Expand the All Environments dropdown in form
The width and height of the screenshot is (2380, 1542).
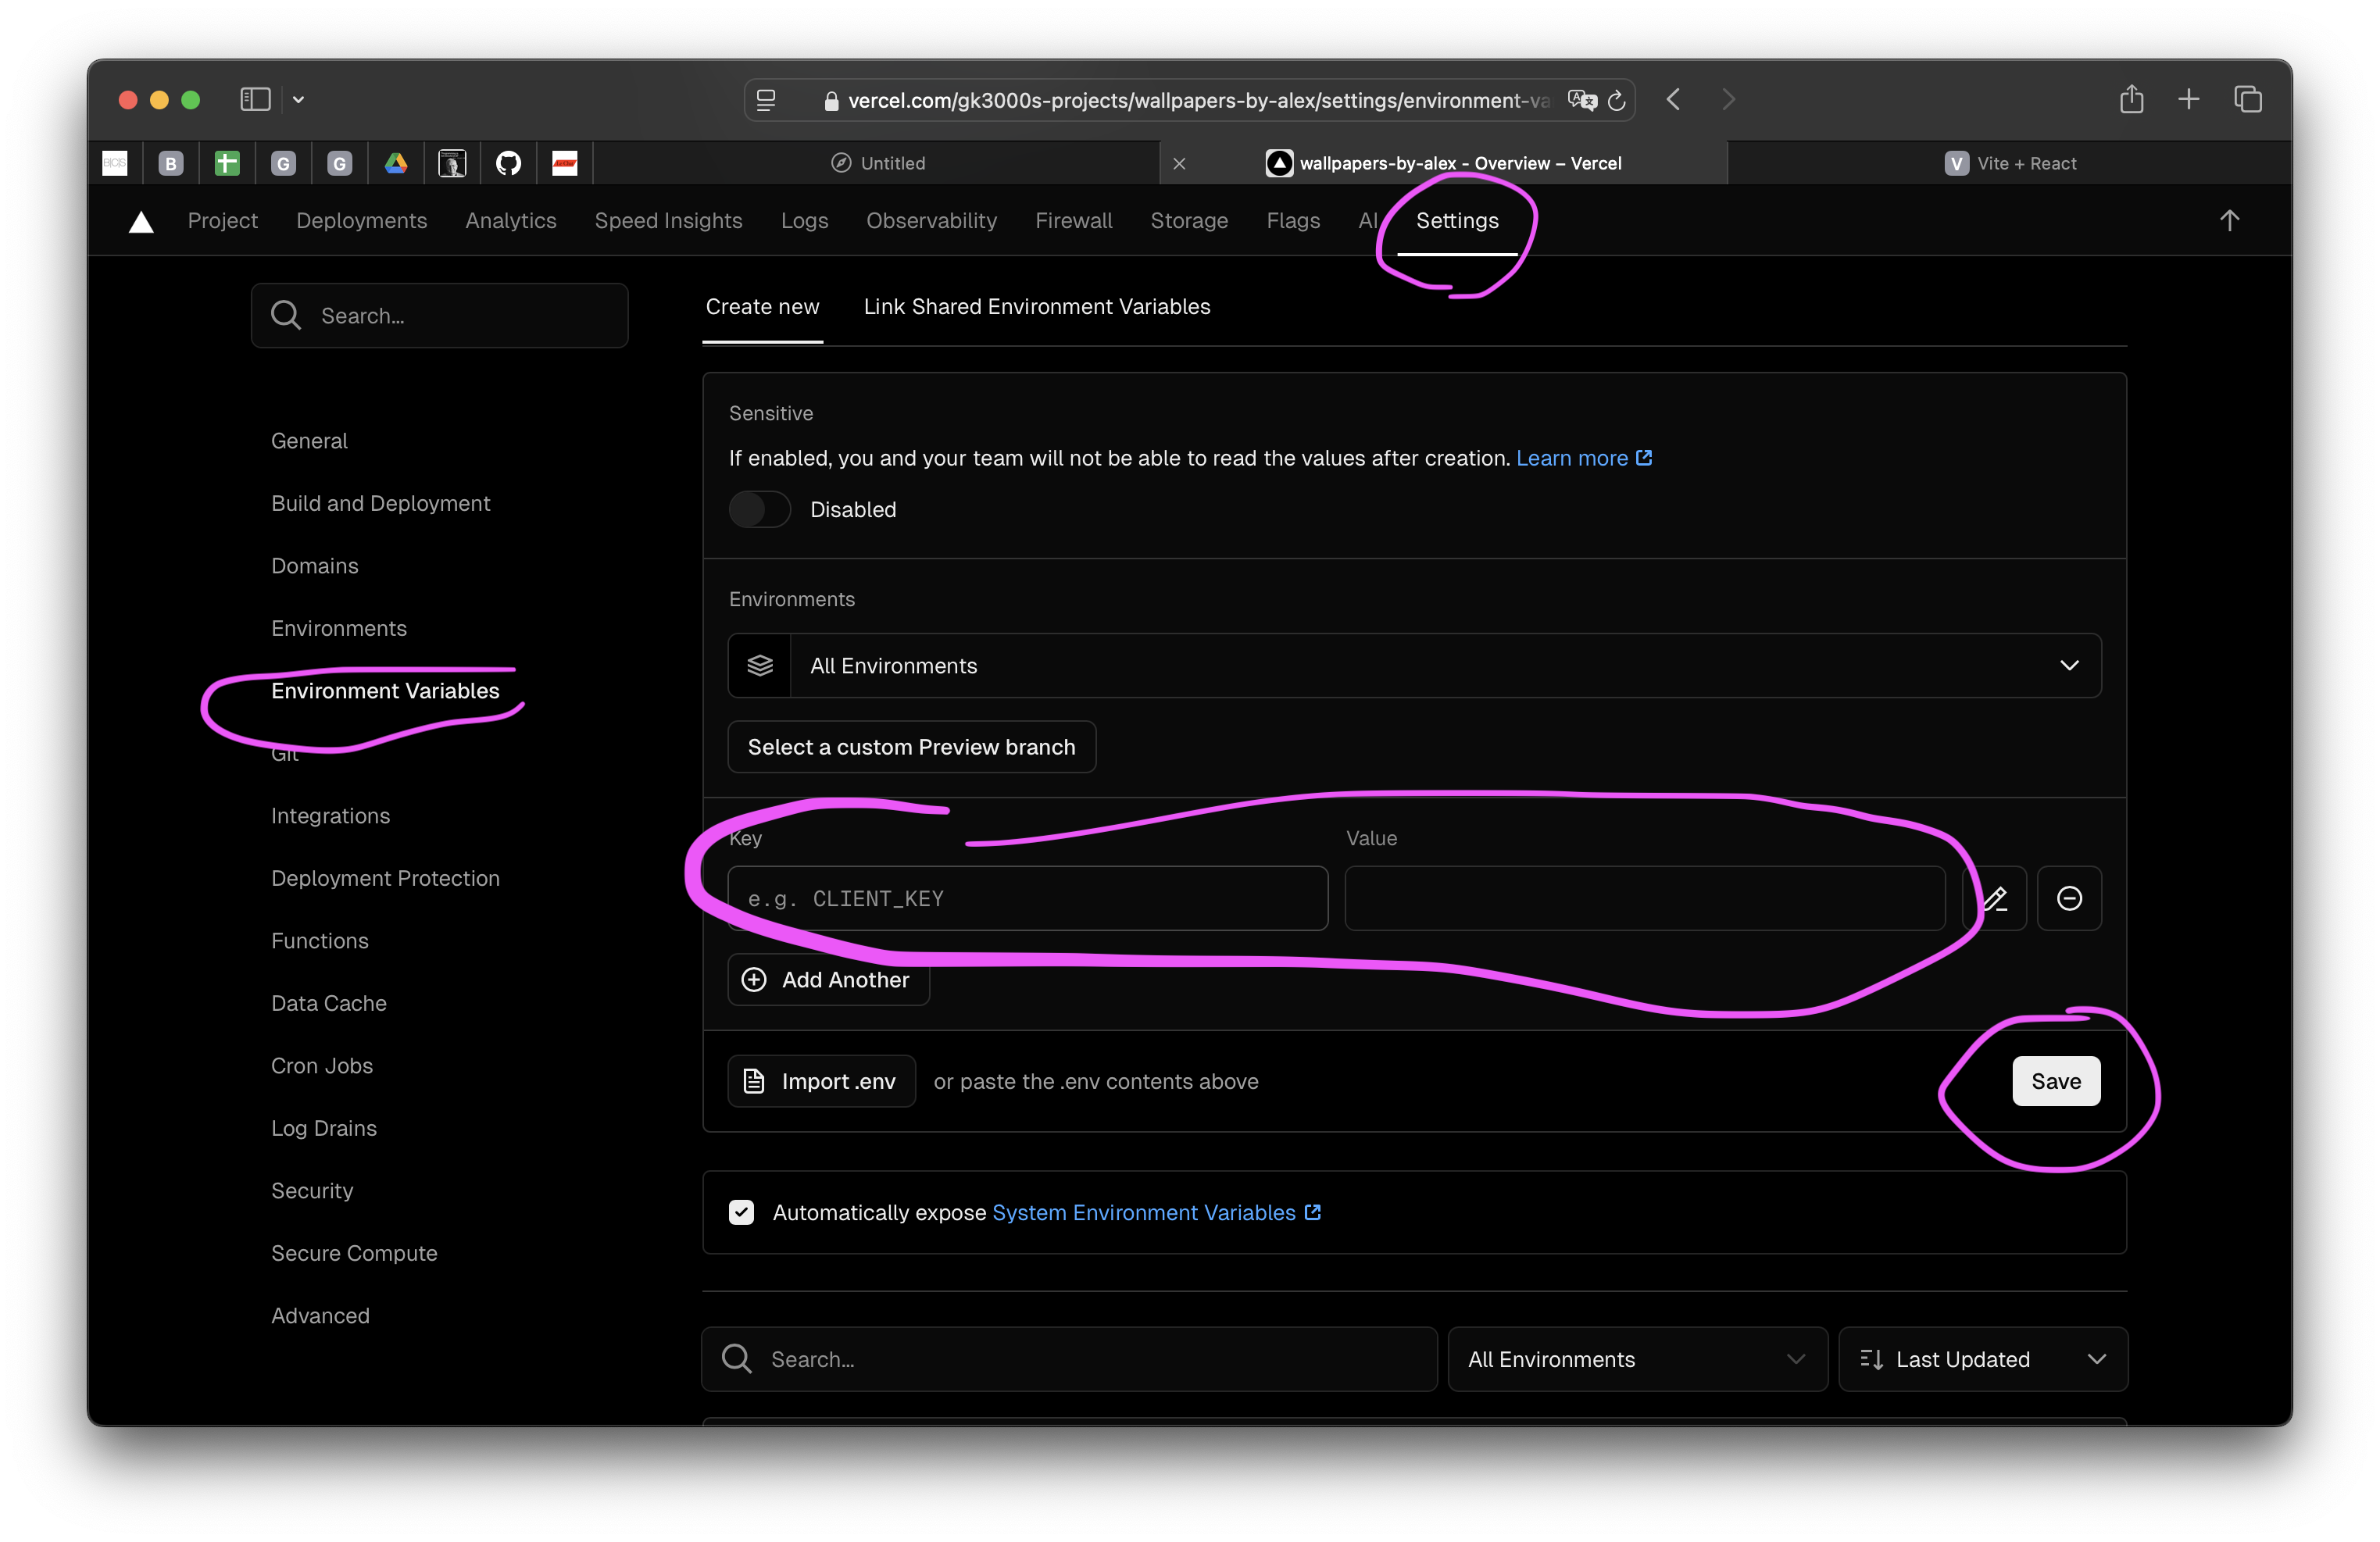[x=1414, y=665]
